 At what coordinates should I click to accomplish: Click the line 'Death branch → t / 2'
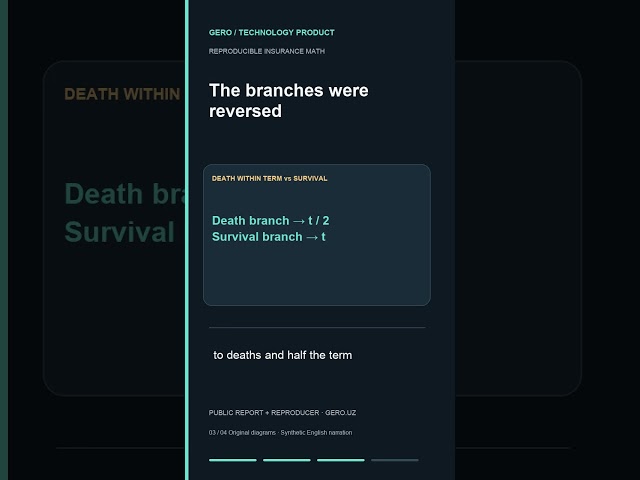pos(271,221)
